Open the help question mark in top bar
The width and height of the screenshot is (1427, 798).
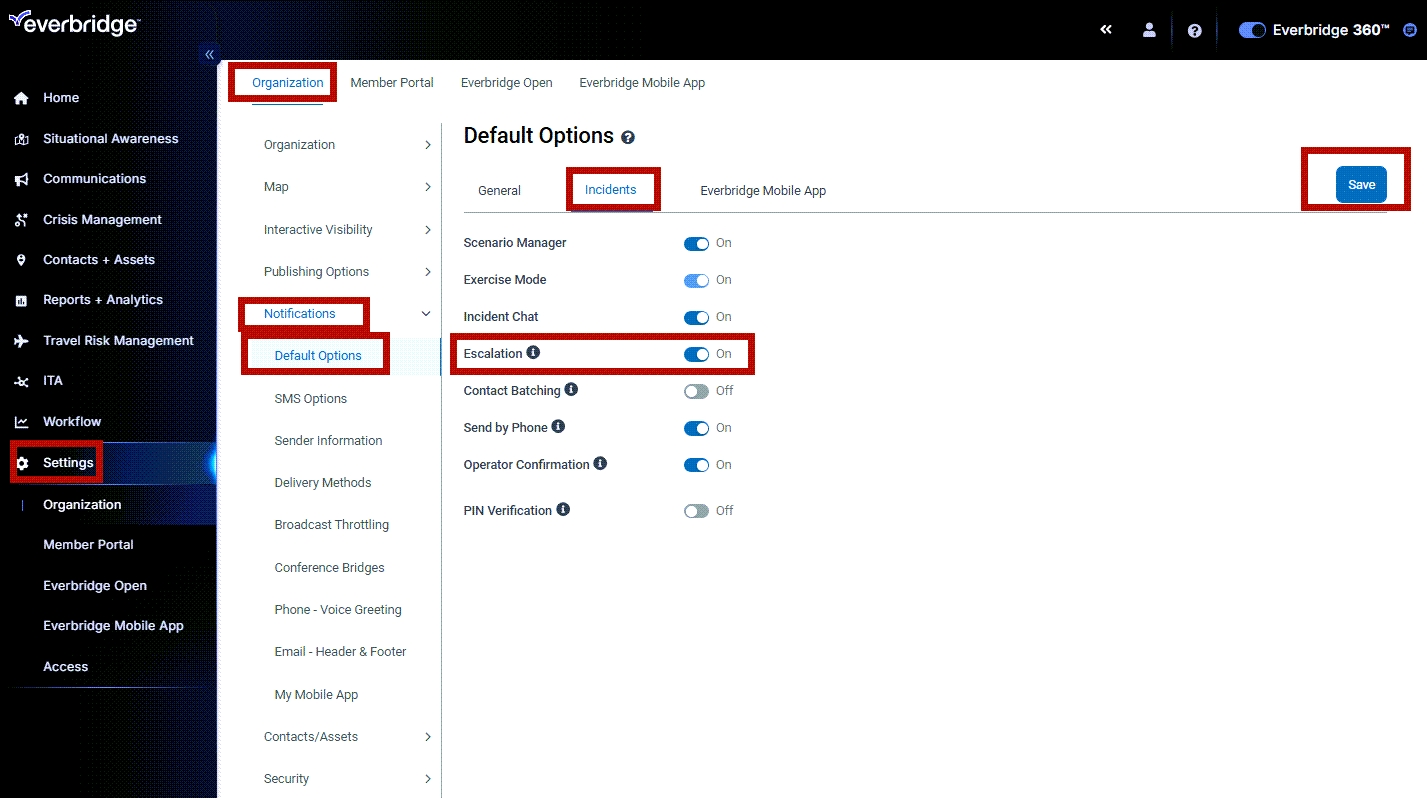1194,30
